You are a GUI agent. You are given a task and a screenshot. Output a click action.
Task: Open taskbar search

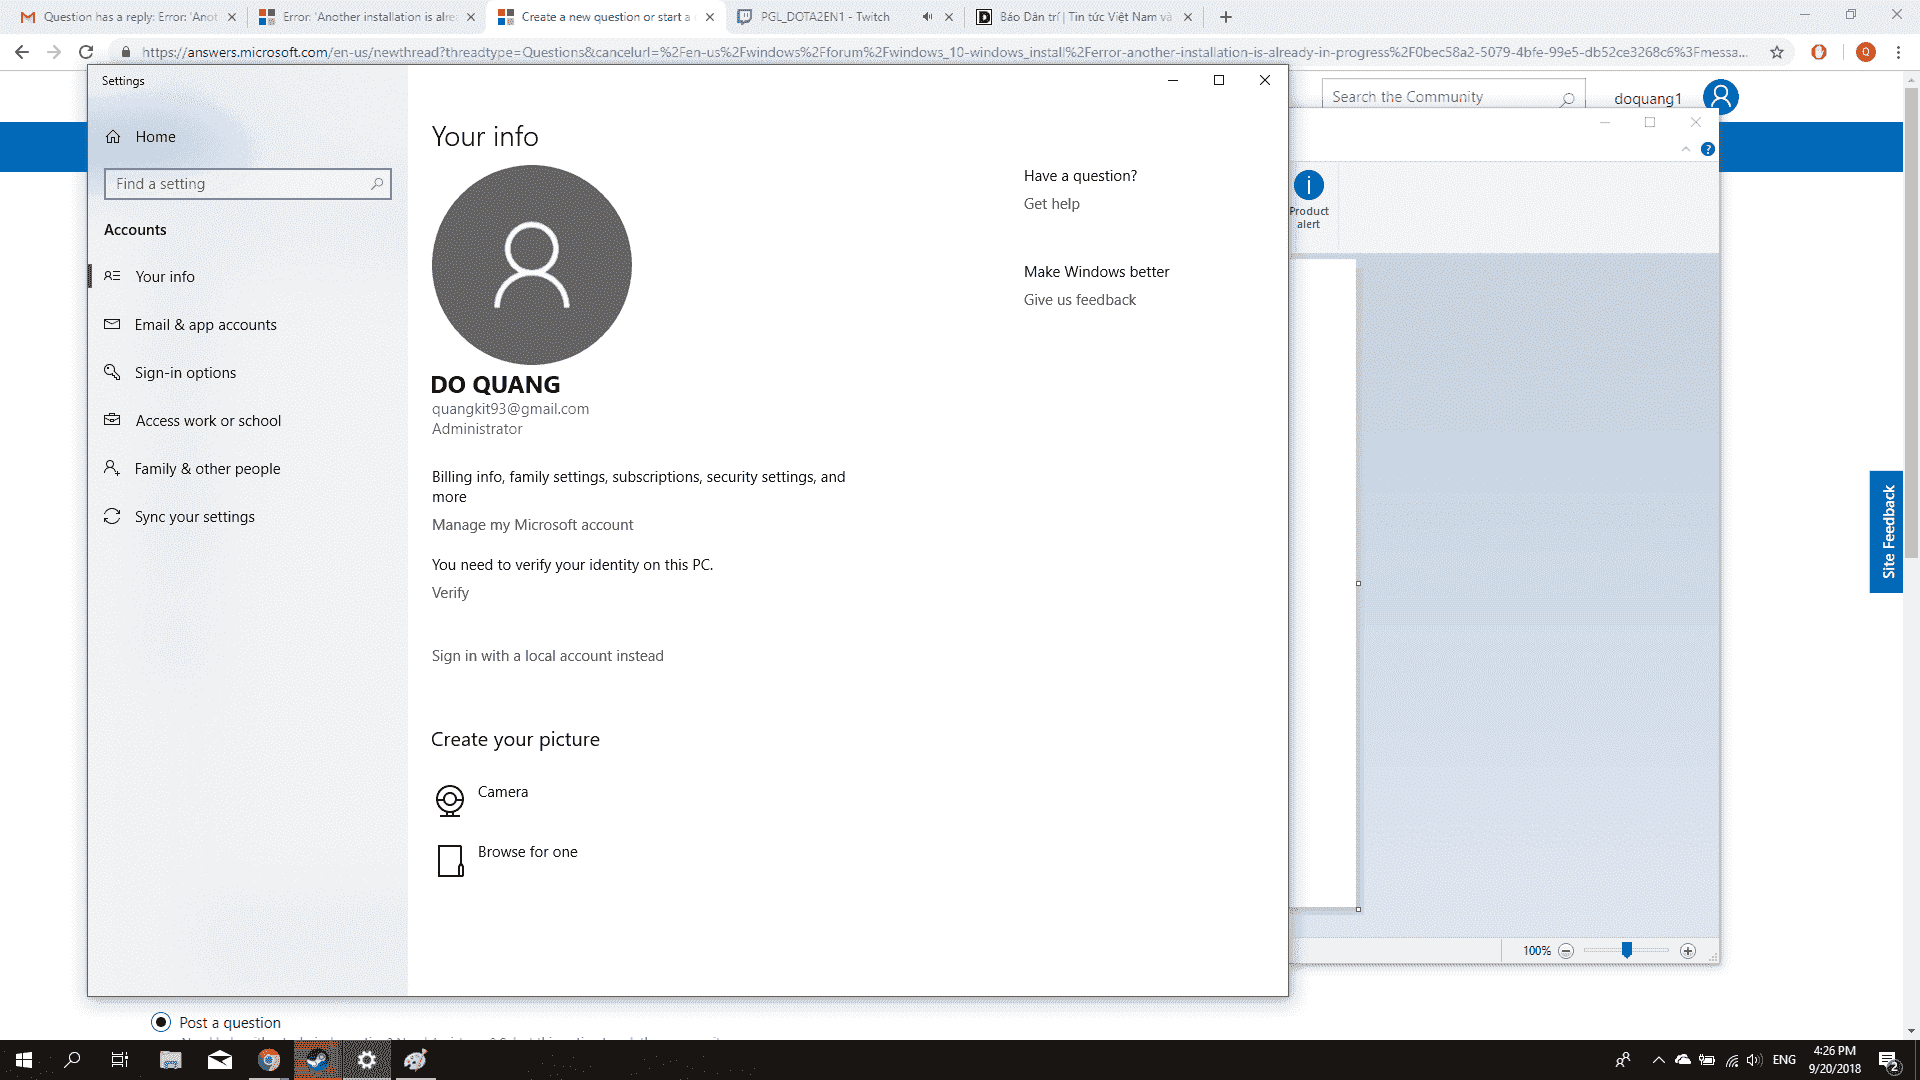tap(72, 1060)
